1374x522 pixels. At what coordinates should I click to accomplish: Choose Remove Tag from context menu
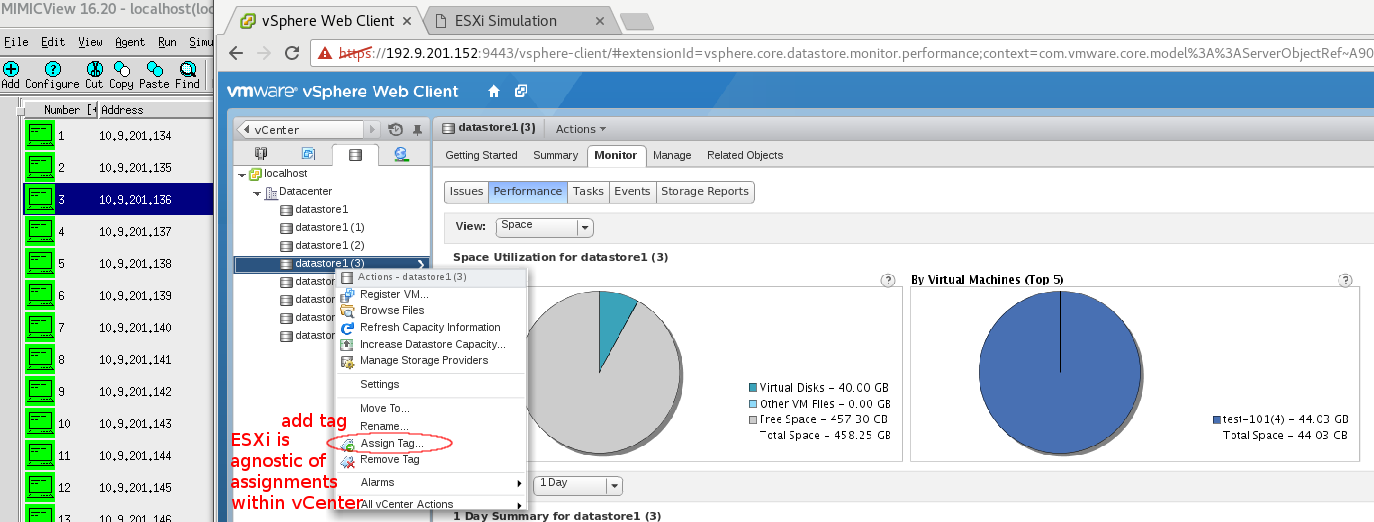[x=389, y=459]
